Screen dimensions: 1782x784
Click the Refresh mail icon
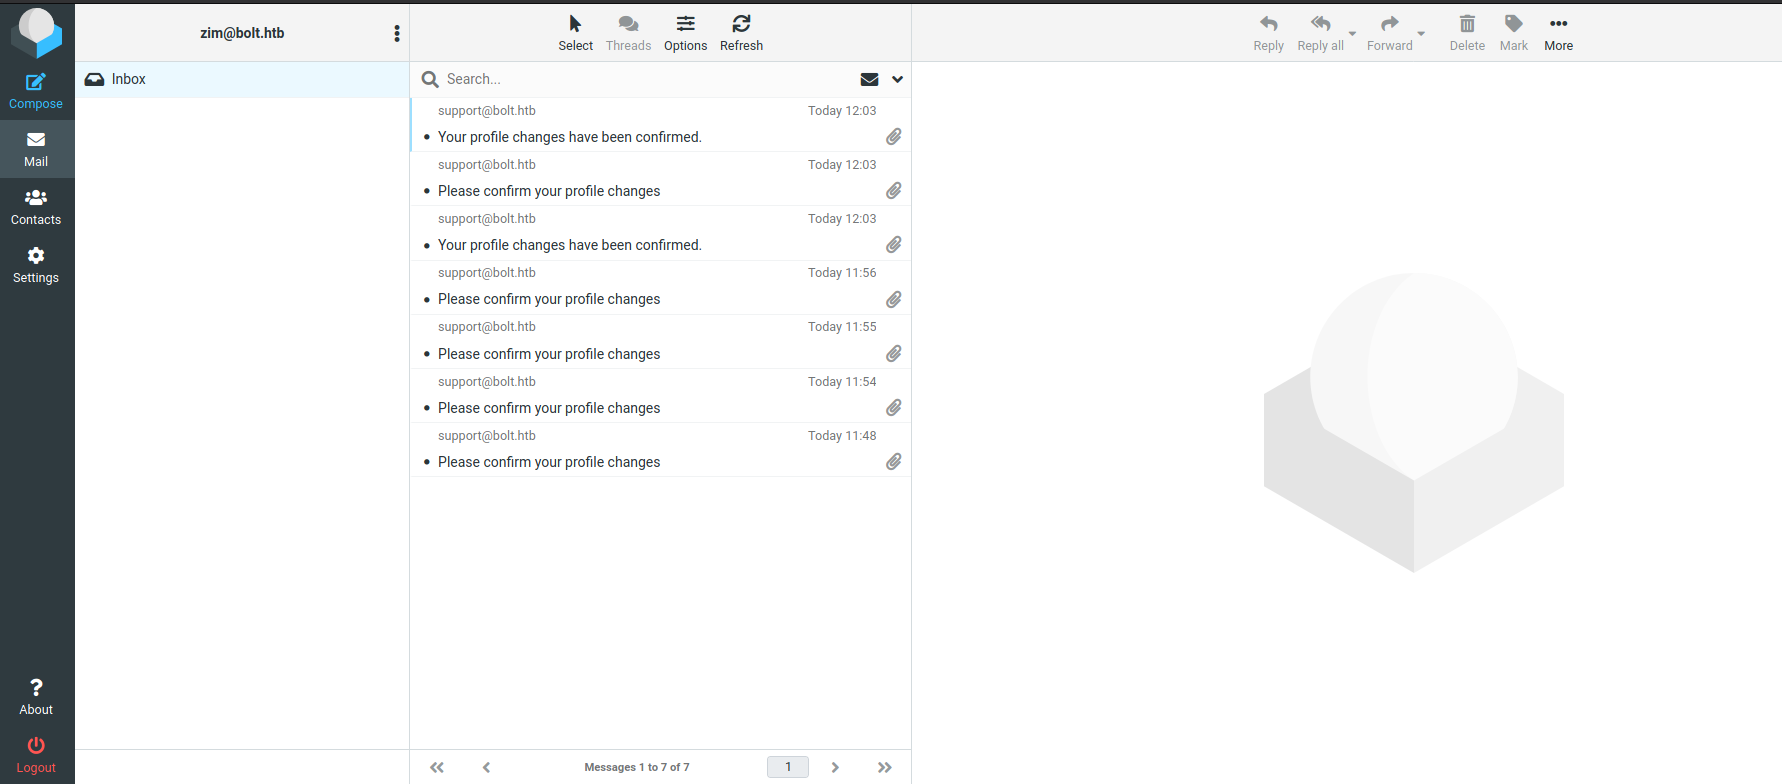(x=741, y=24)
